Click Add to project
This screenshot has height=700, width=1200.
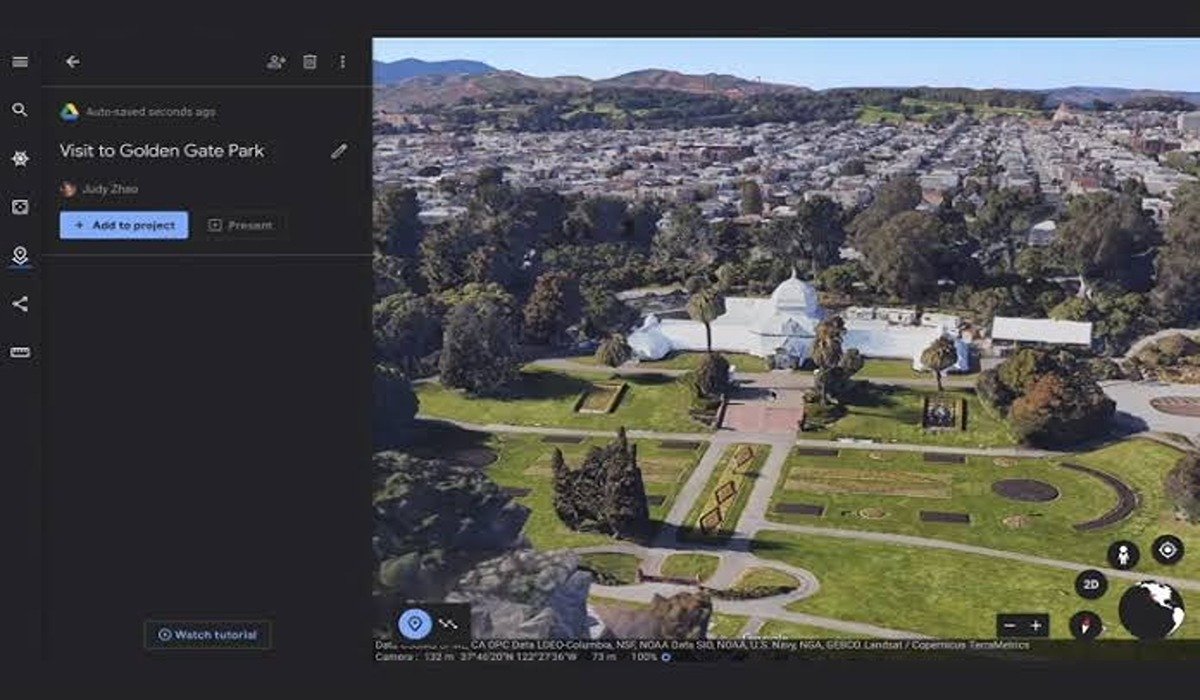click(x=123, y=225)
